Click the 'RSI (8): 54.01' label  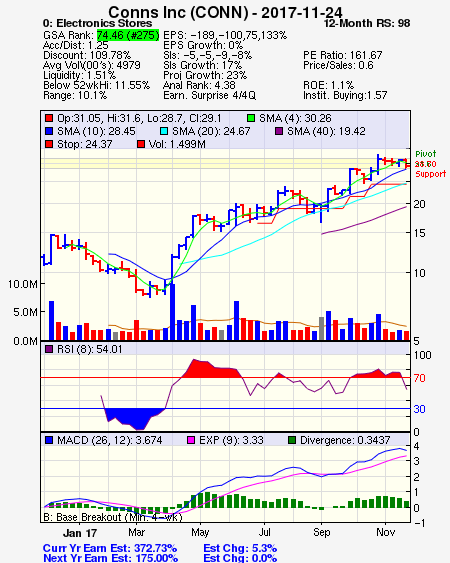click(x=90, y=349)
